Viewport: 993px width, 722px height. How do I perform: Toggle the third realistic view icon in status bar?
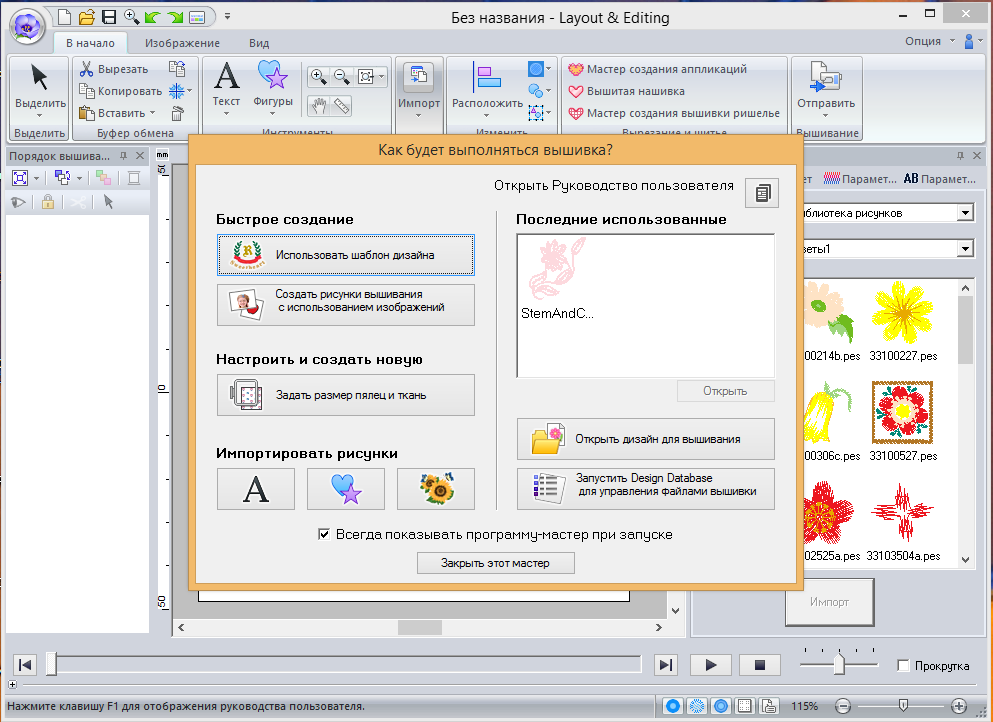tap(721, 706)
